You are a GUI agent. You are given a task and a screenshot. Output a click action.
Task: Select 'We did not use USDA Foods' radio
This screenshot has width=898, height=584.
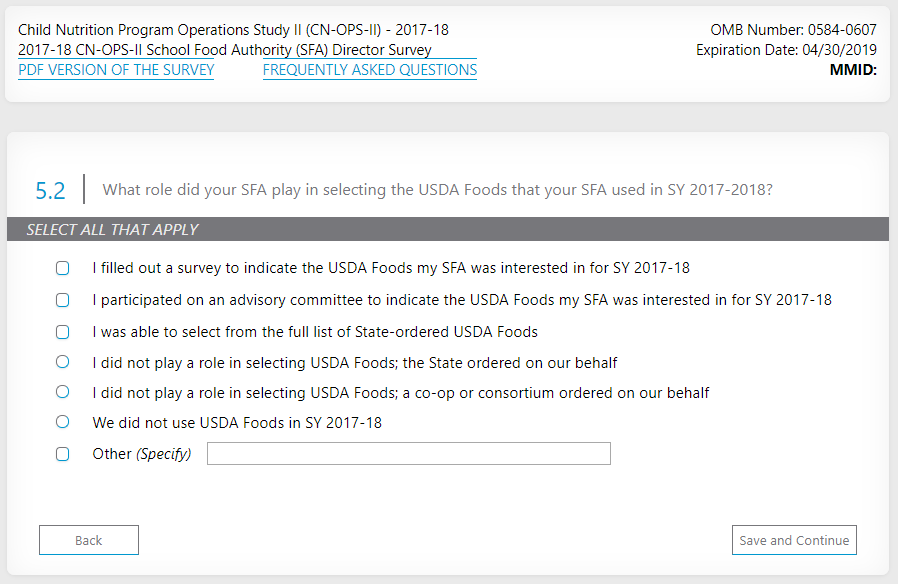click(63, 422)
